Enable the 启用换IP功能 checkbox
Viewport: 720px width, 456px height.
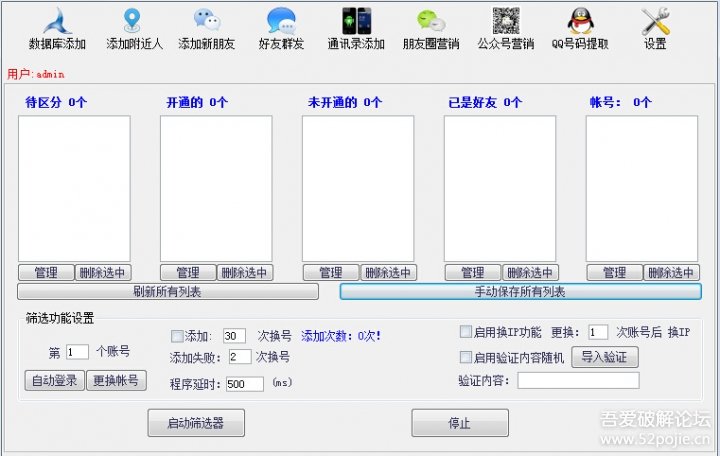point(466,332)
